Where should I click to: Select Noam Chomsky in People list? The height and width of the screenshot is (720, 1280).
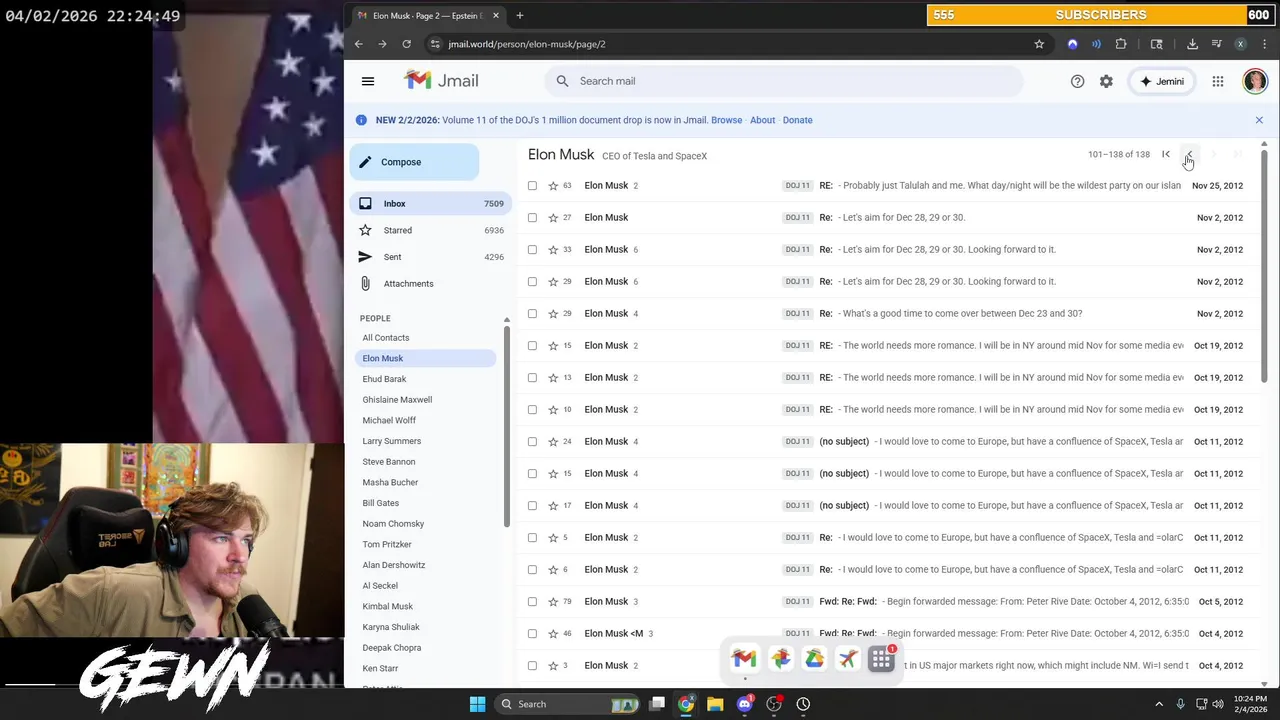(393, 524)
